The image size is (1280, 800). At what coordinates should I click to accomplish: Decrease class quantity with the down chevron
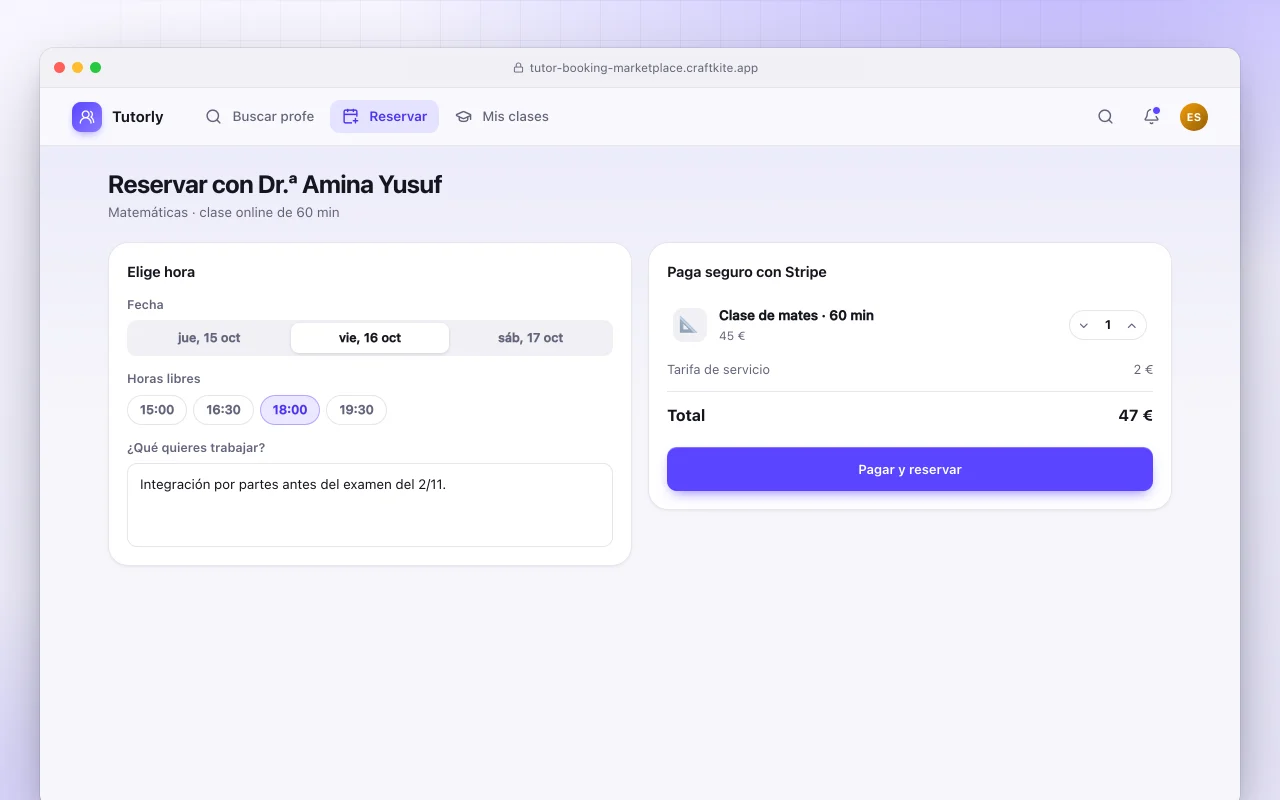point(1084,325)
